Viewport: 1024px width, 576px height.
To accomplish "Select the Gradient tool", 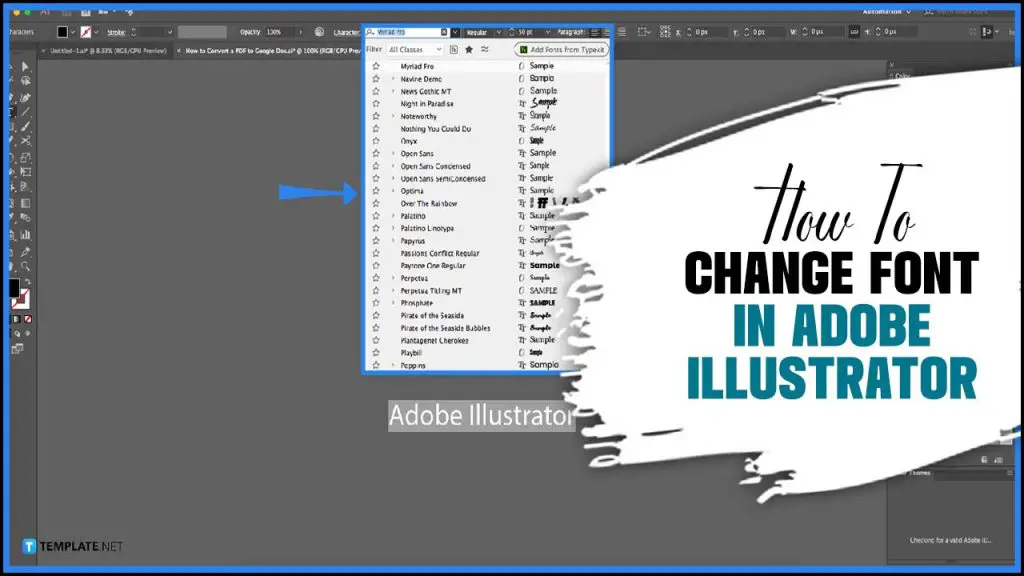I will (25, 203).
